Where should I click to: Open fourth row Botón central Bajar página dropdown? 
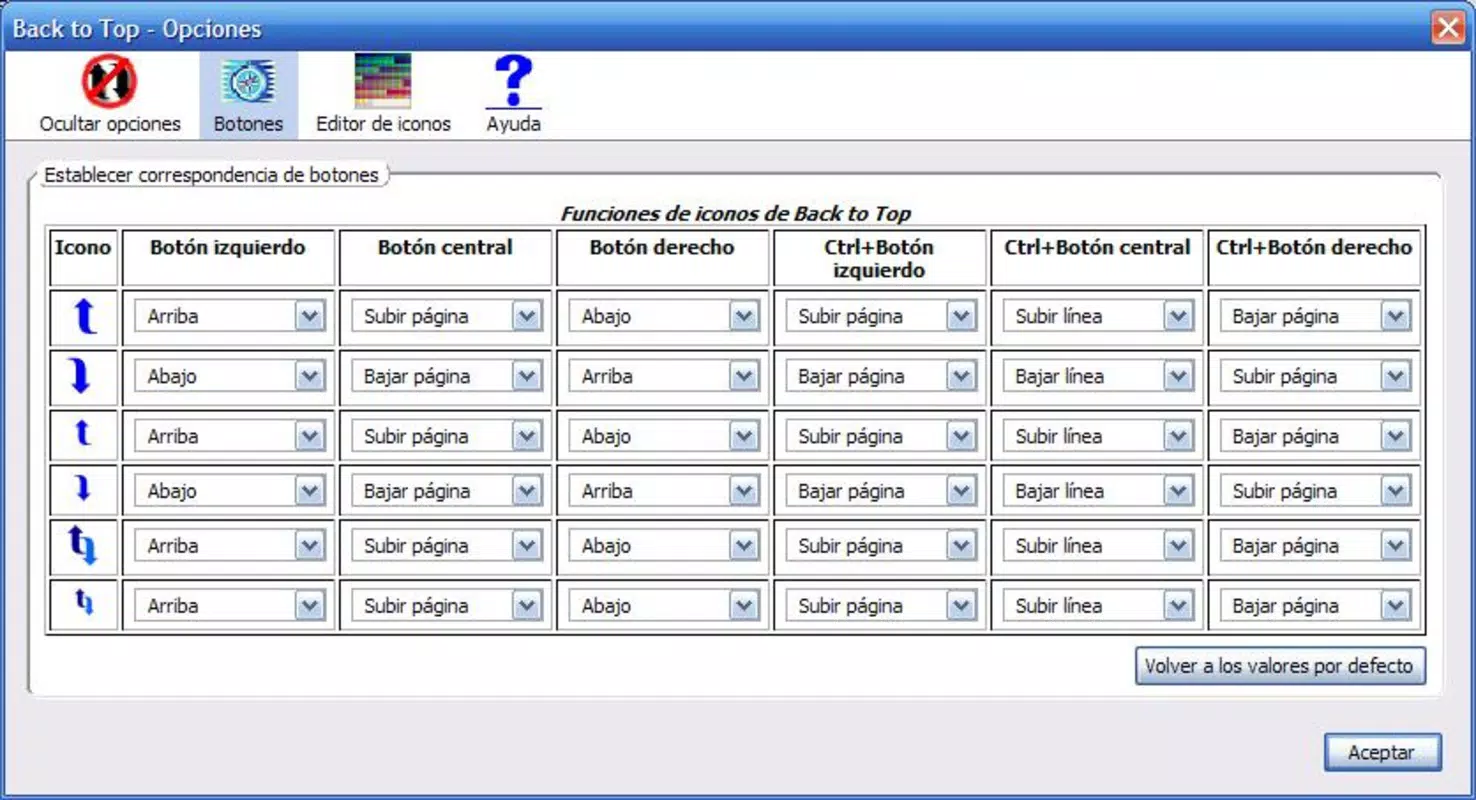pos(446,491)
